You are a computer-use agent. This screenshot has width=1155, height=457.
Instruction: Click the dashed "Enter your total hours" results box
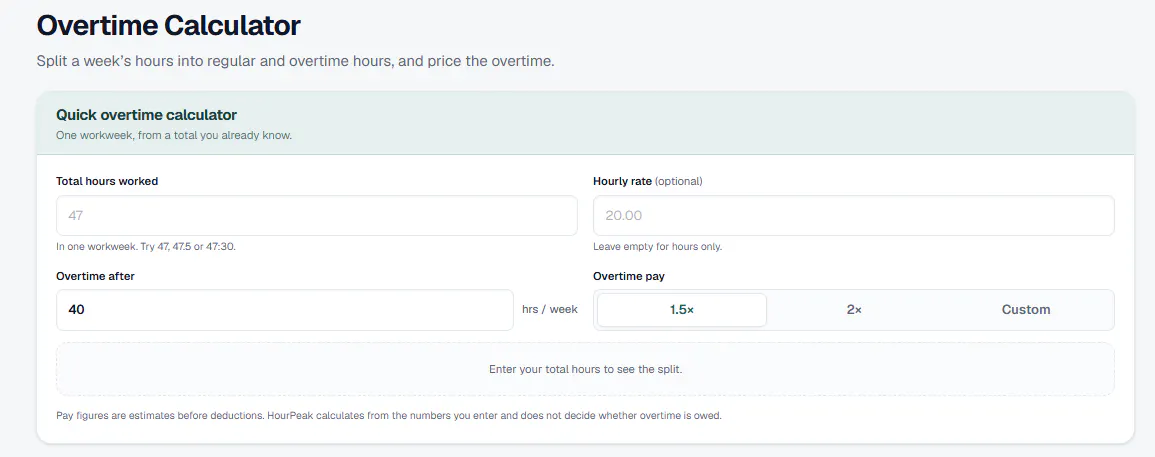(585, 369)
